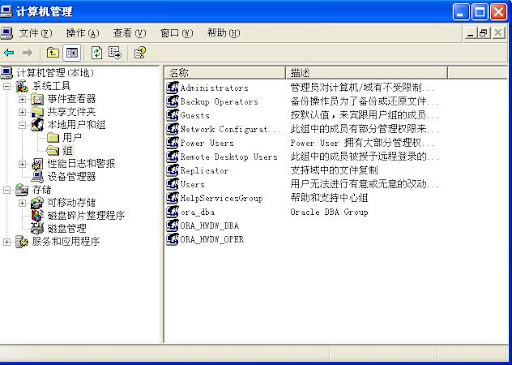This screenshot has height=365, width=512.
Task: Select 用户 folder in the tree
Action: [x=72, y=137]
